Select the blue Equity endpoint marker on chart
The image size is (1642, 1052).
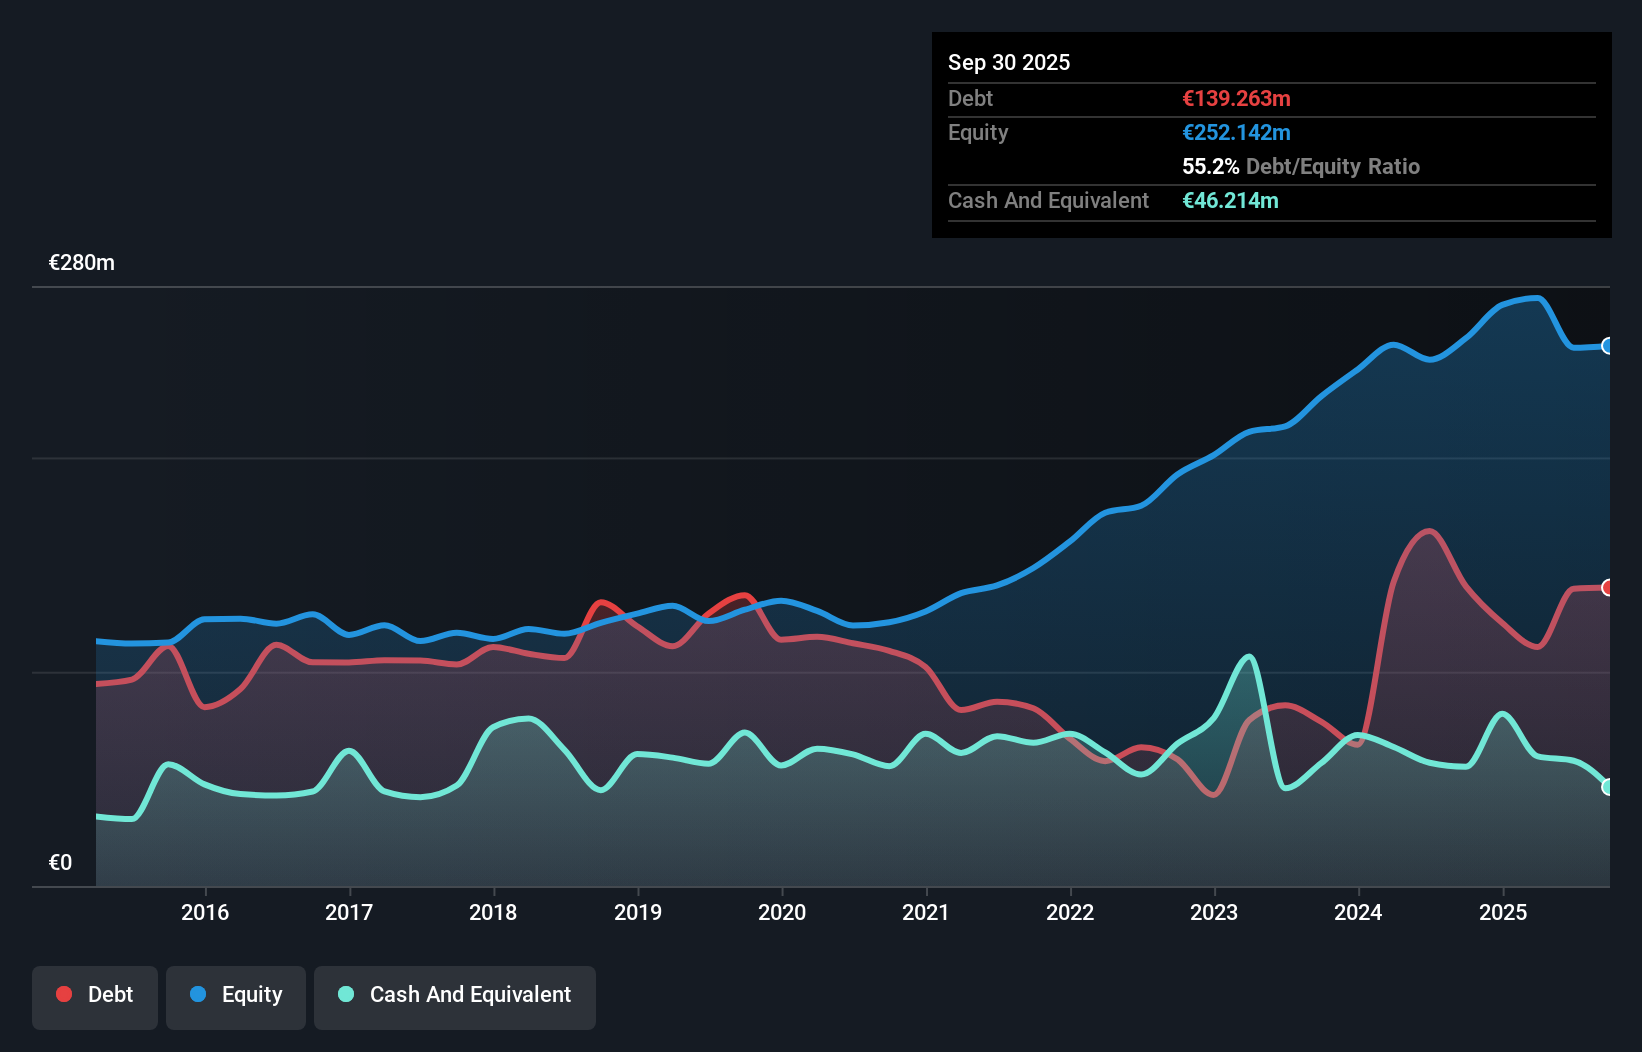tap(1608, 346)
